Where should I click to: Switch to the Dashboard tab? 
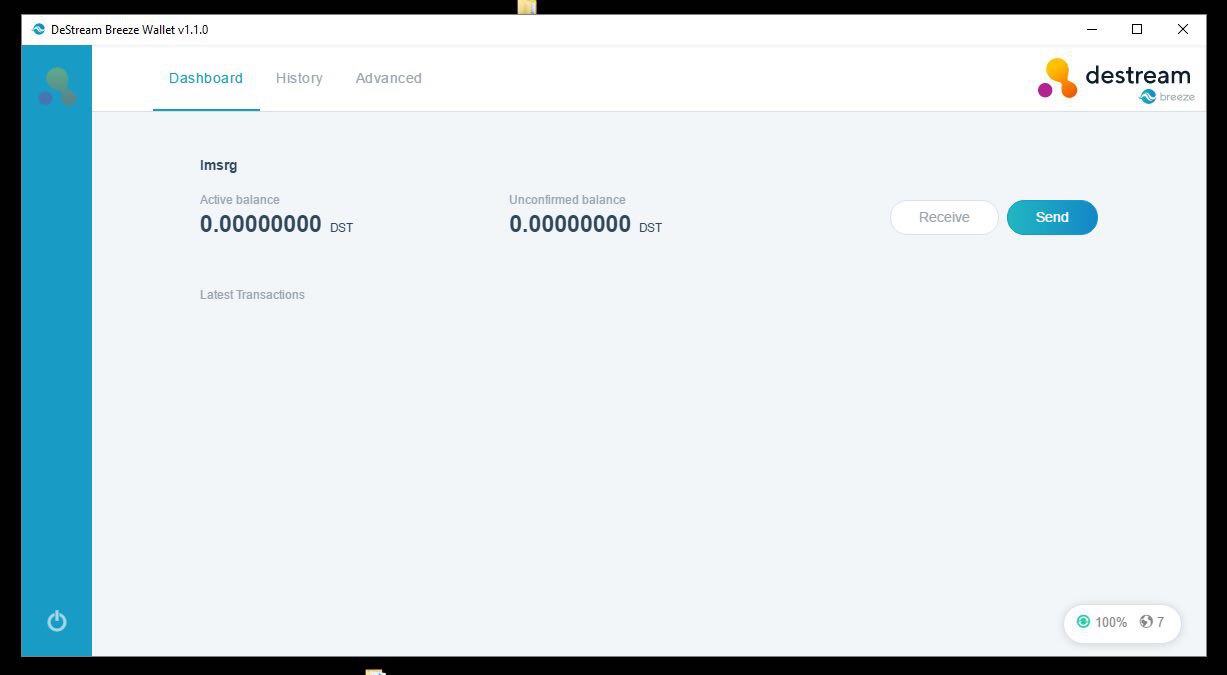[x=206, y=78]
